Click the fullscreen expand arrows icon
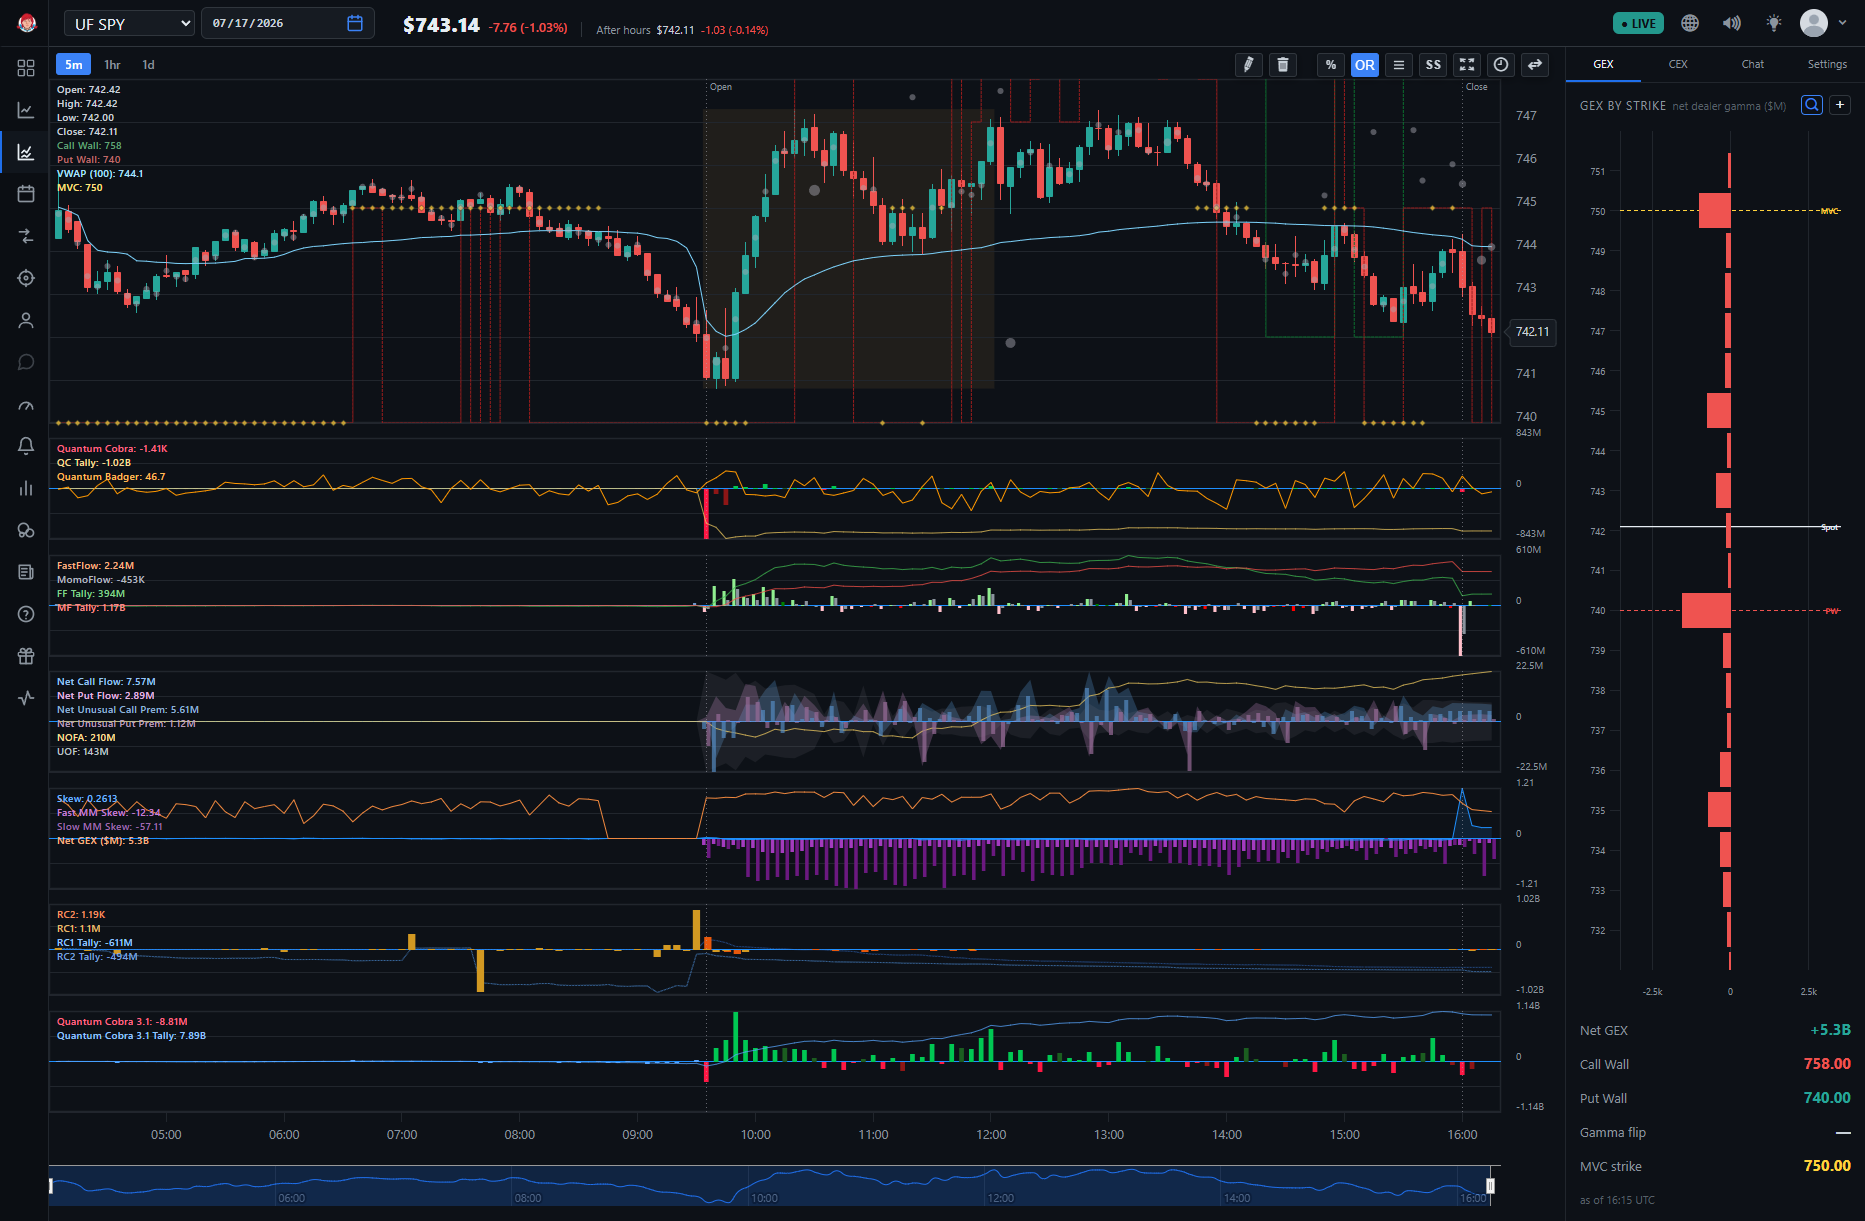Screen dimensions: 1865x1221 pyautogui.click(x=1467, y=65)
